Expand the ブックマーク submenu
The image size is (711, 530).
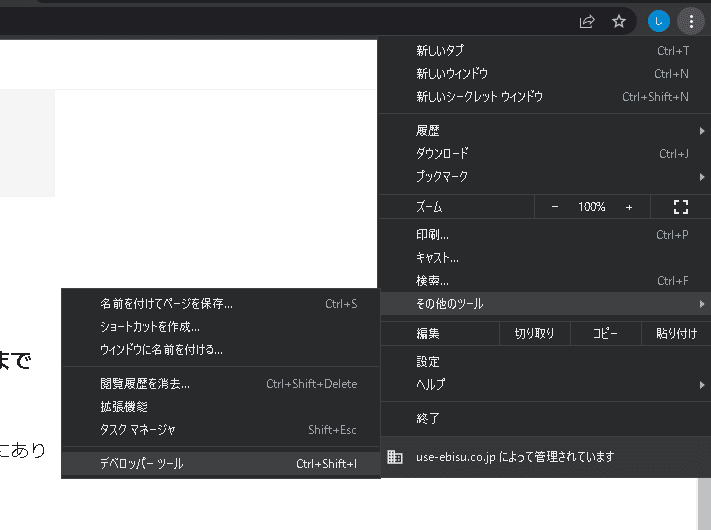pyautogui.click(x=544, y=176)
